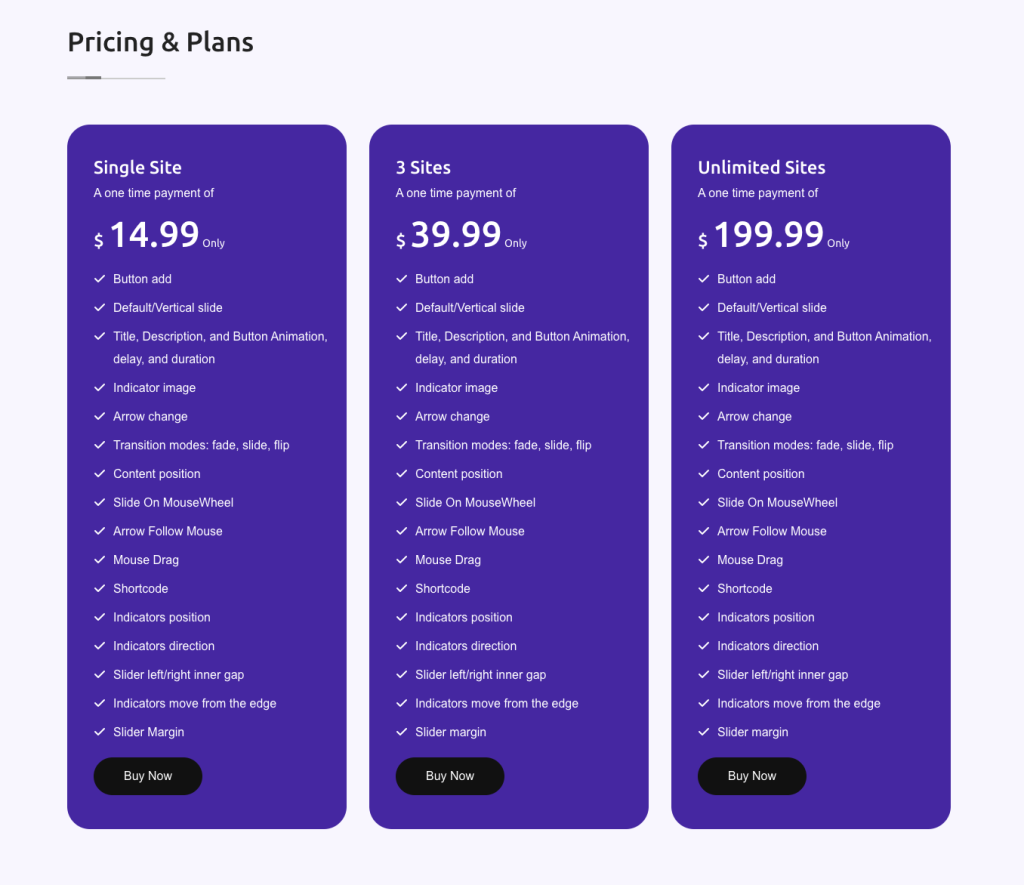Click the Indicator image checkmark in 3 Sites
Viewport: 1024px width, 885px height.
click(x=401, y=388)
